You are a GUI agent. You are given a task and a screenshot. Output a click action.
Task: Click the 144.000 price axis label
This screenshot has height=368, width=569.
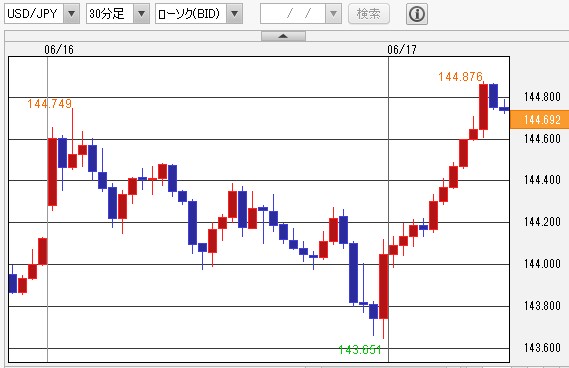pyautogui.click(x=542, y=264)
